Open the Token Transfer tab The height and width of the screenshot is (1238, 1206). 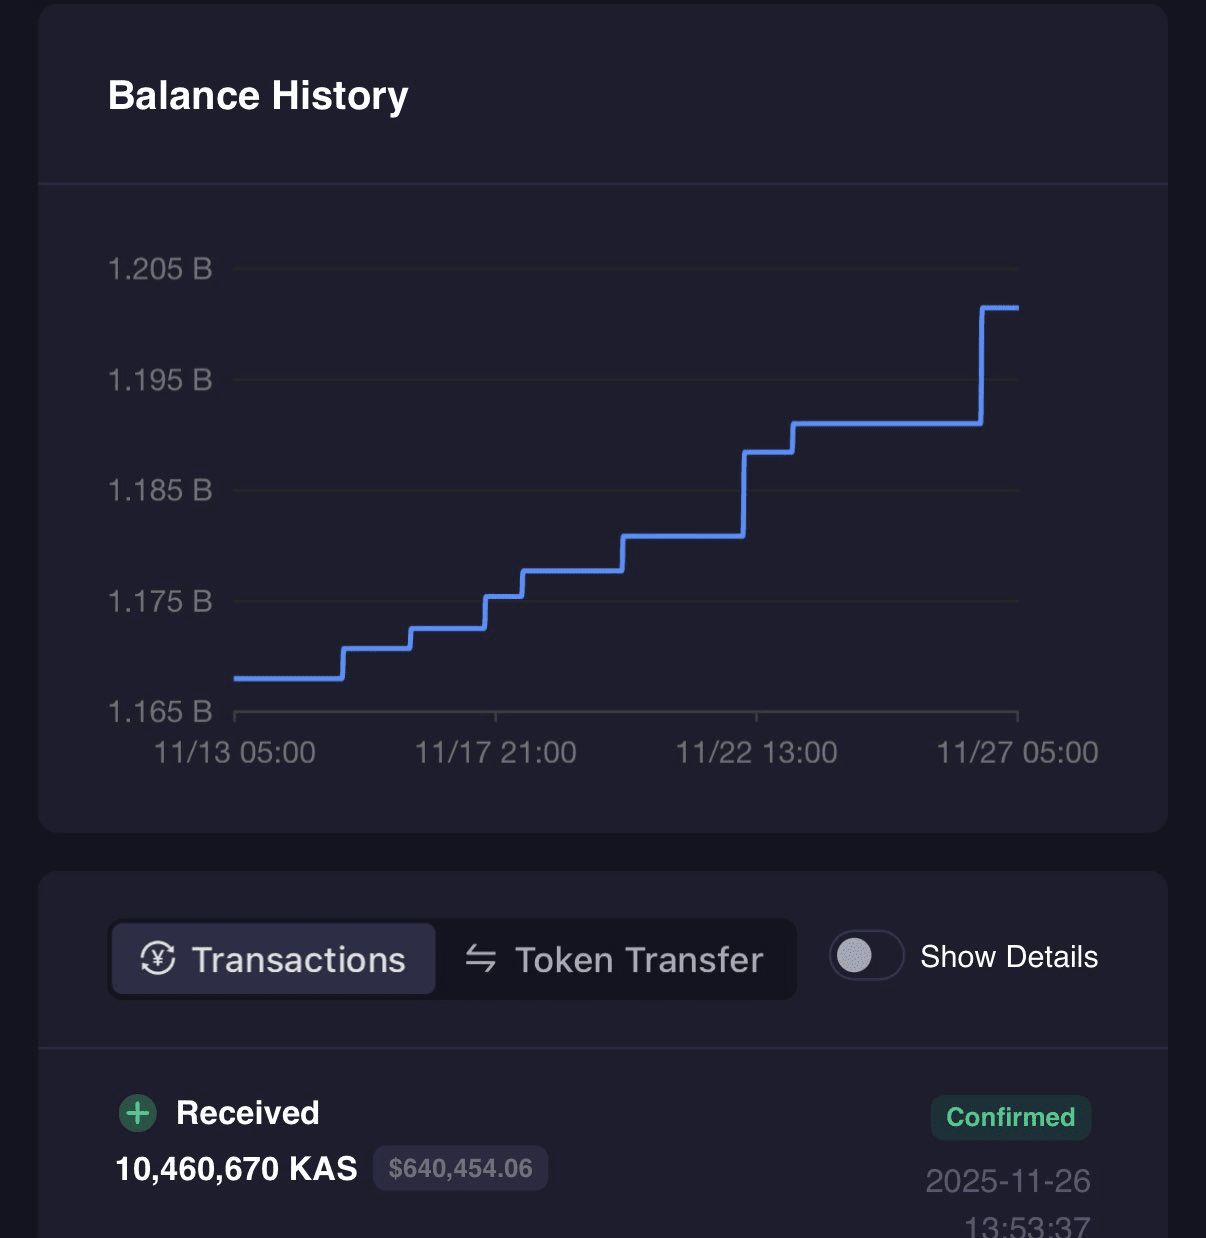pyautogui.click(x=615, y=959)
